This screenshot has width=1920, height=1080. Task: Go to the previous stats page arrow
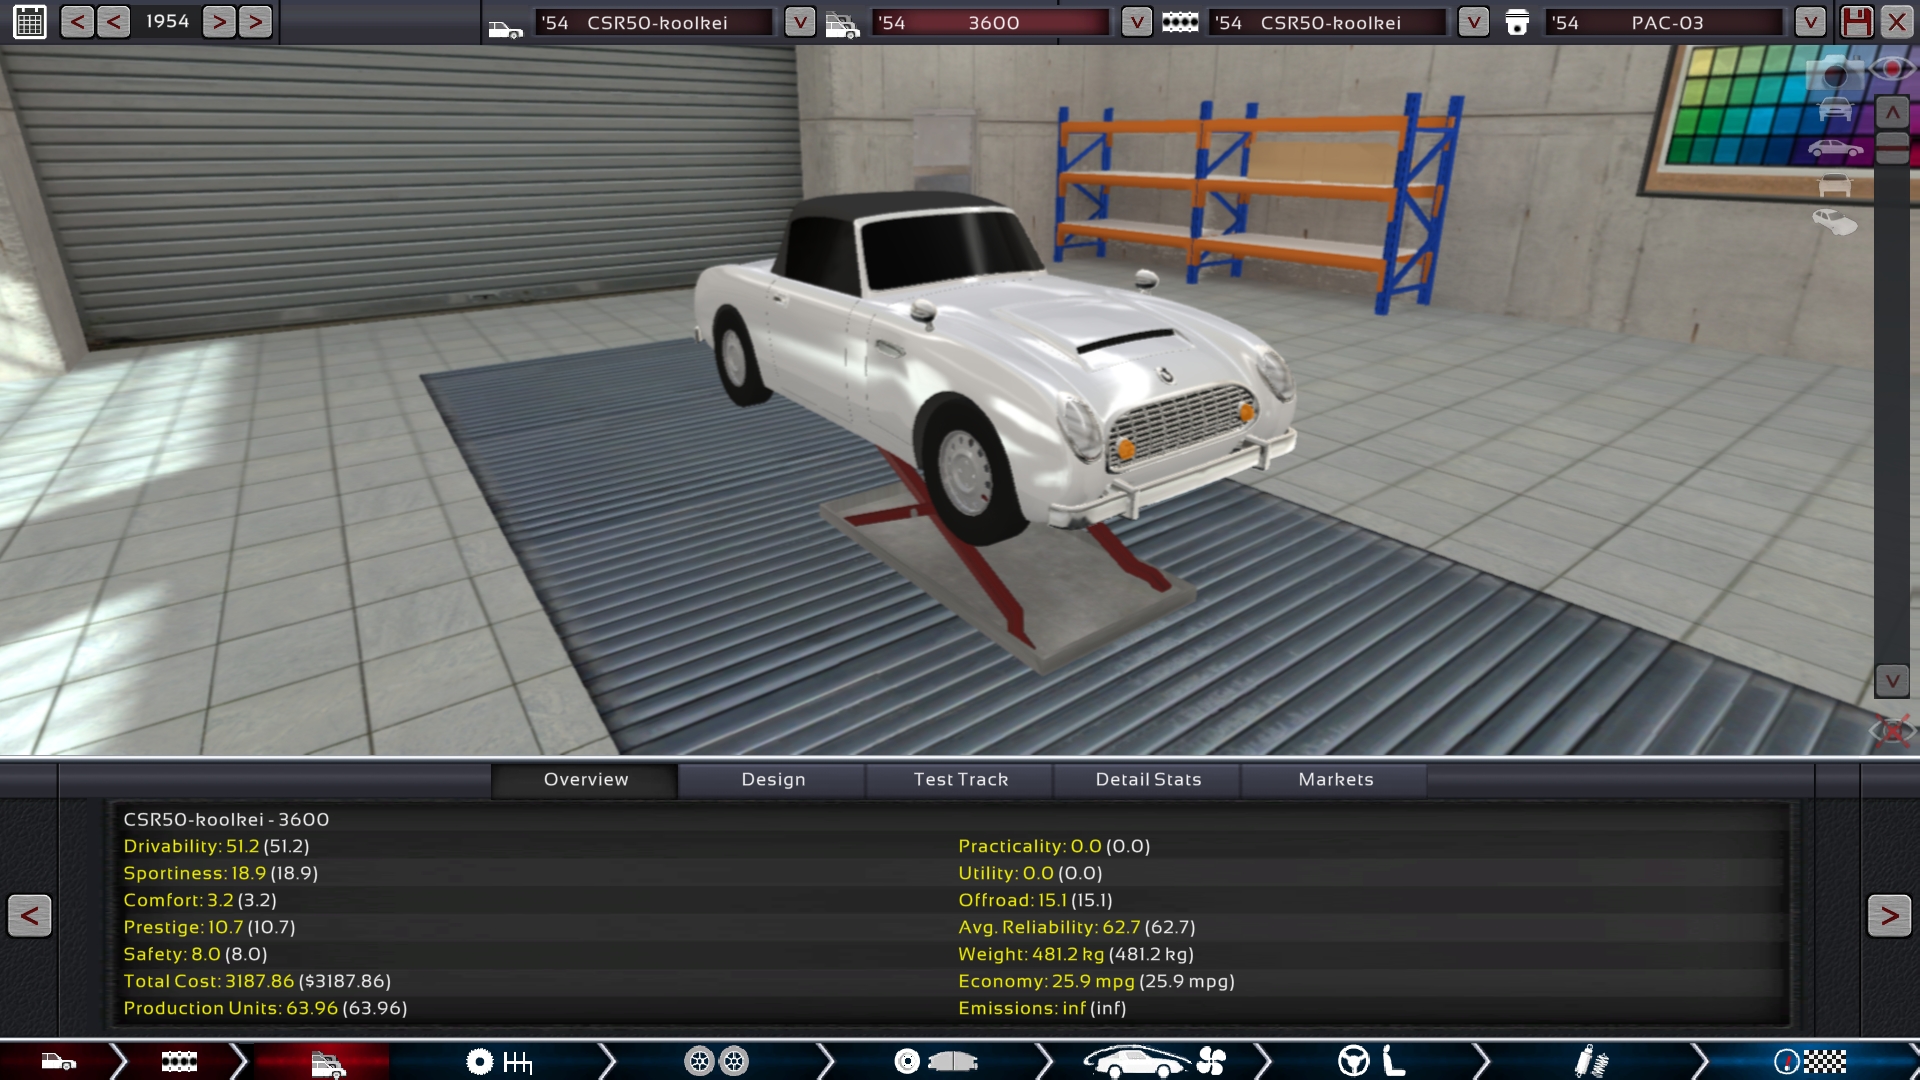pos(30,915)
